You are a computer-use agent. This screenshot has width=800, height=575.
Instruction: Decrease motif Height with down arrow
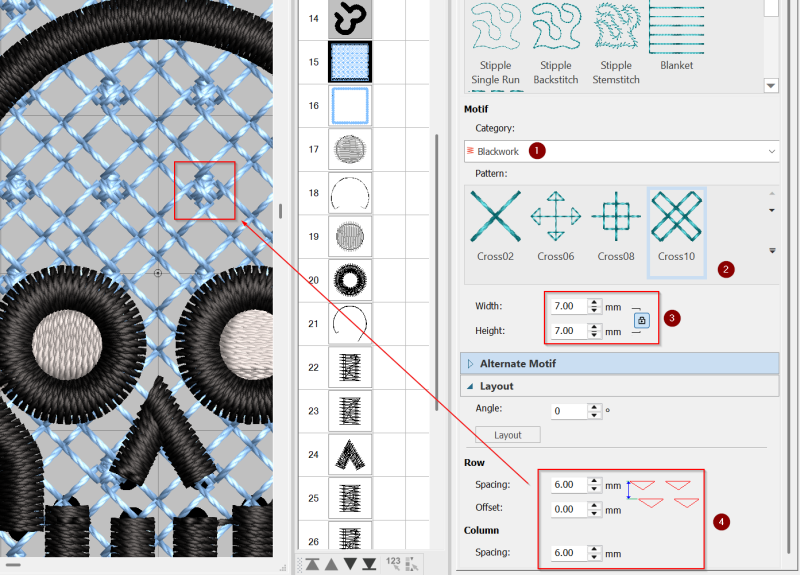coord(594,335)
